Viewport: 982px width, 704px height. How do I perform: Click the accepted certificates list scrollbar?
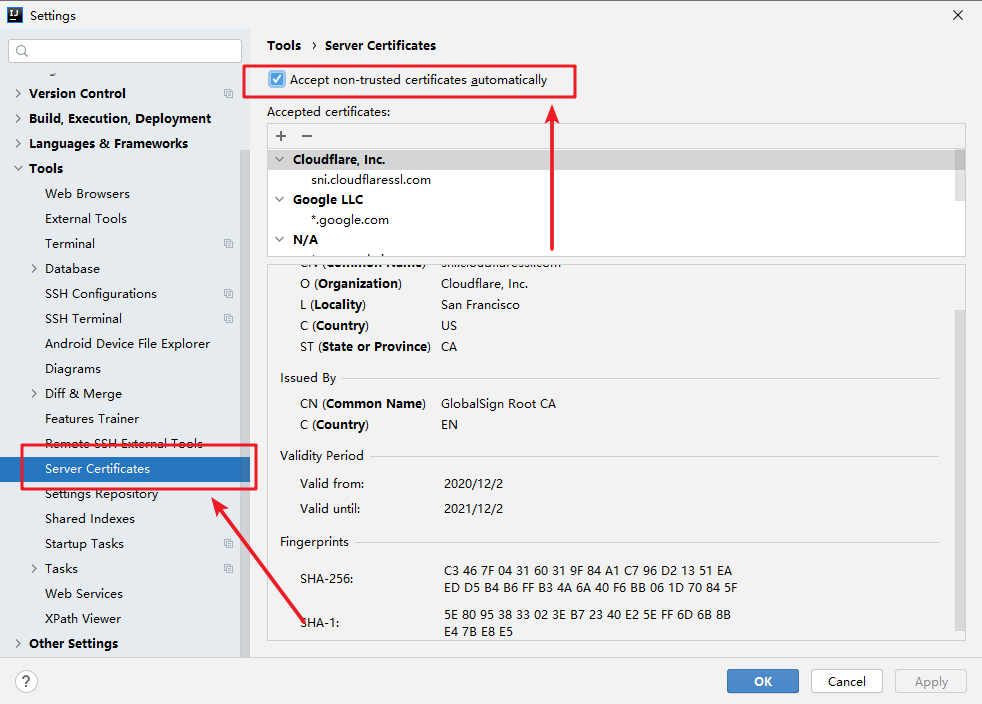[959, 175]
